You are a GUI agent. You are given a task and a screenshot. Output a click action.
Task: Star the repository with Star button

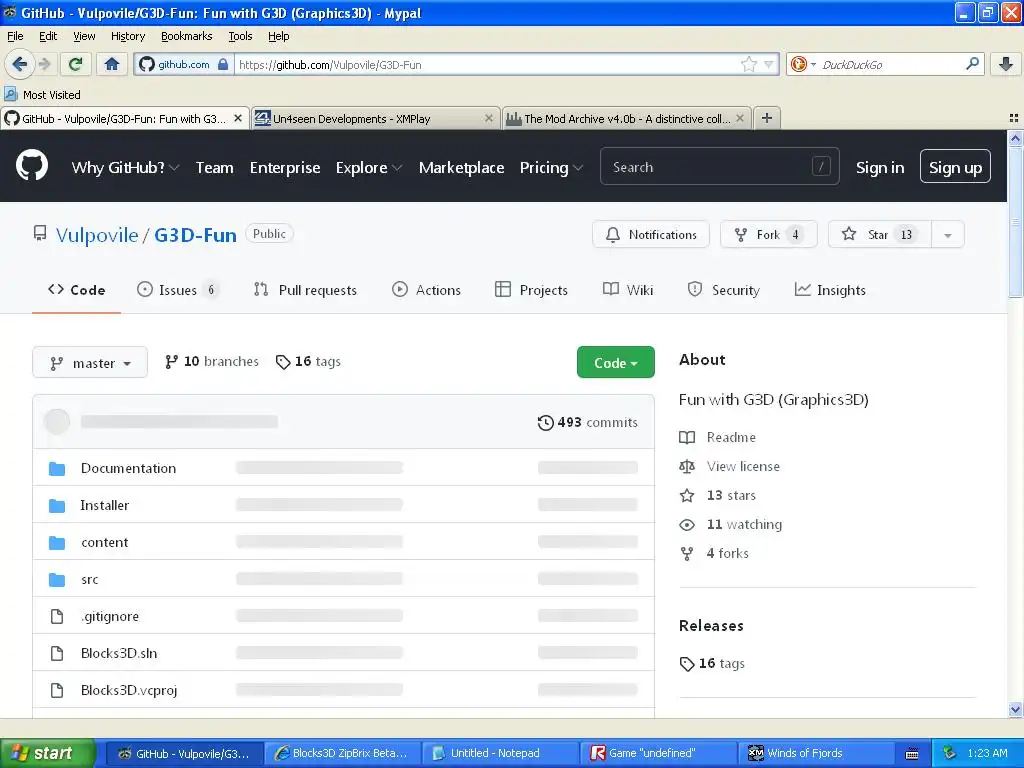pyautogui.click(x=878, y=234)
